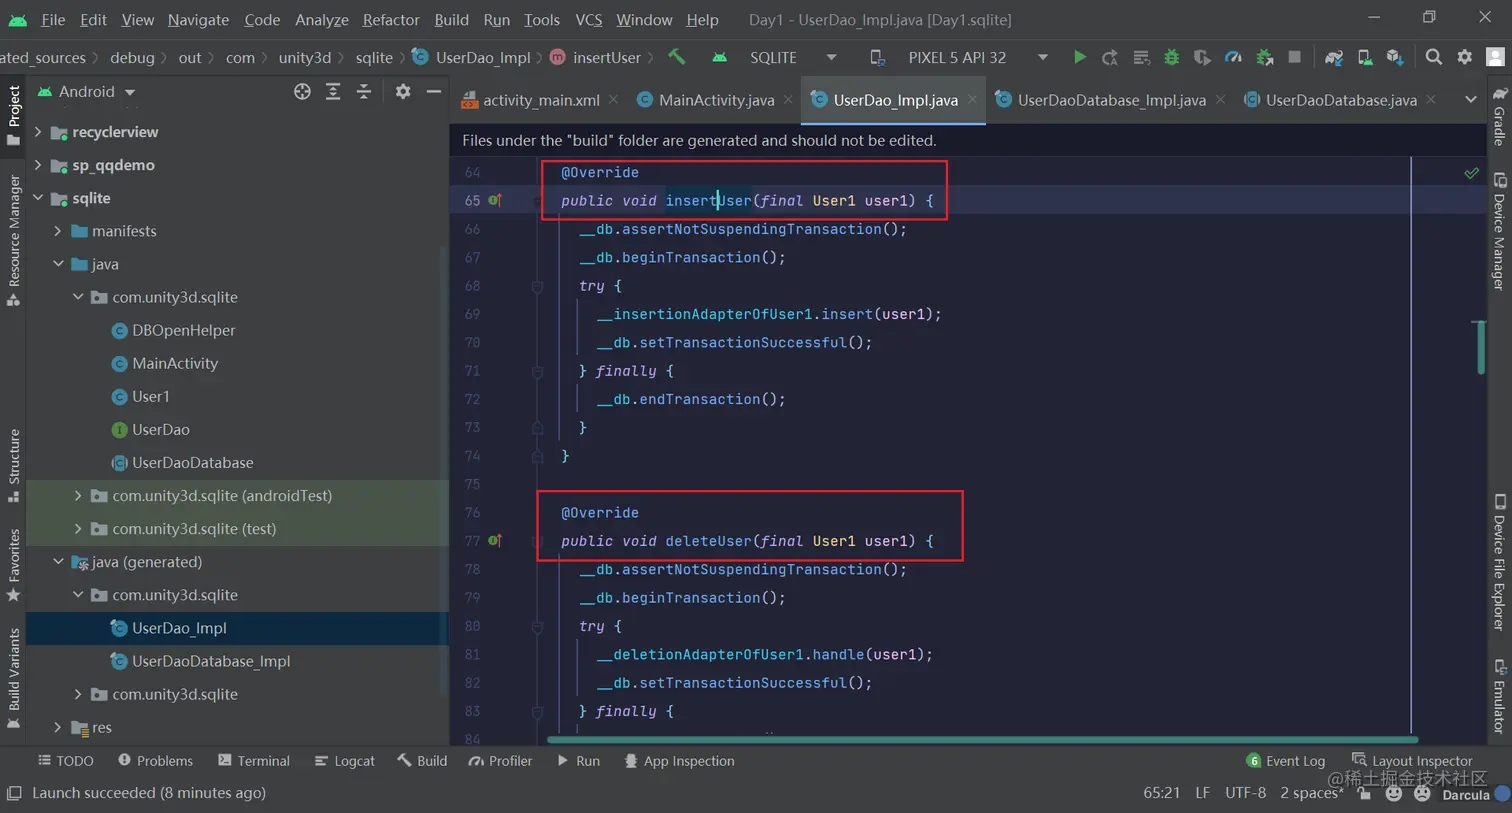Click override gutter icon on line 77
1512x813 pixels.
click(x=495, y=541)
